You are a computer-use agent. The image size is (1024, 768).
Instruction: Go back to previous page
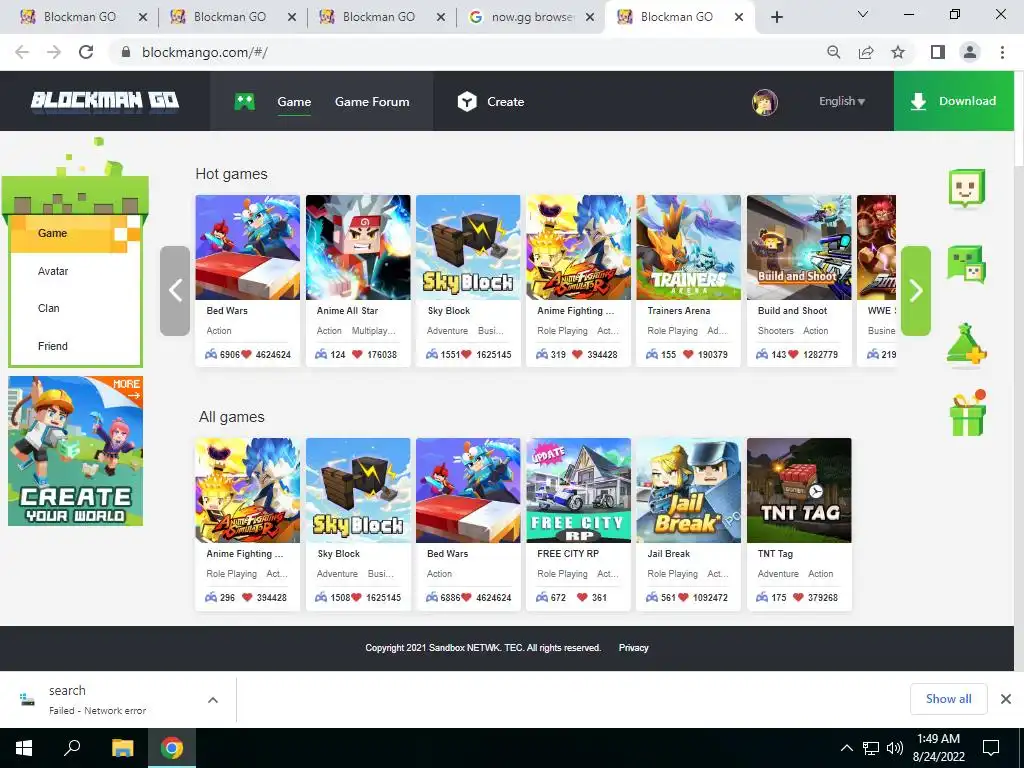(x=22, y=52)
